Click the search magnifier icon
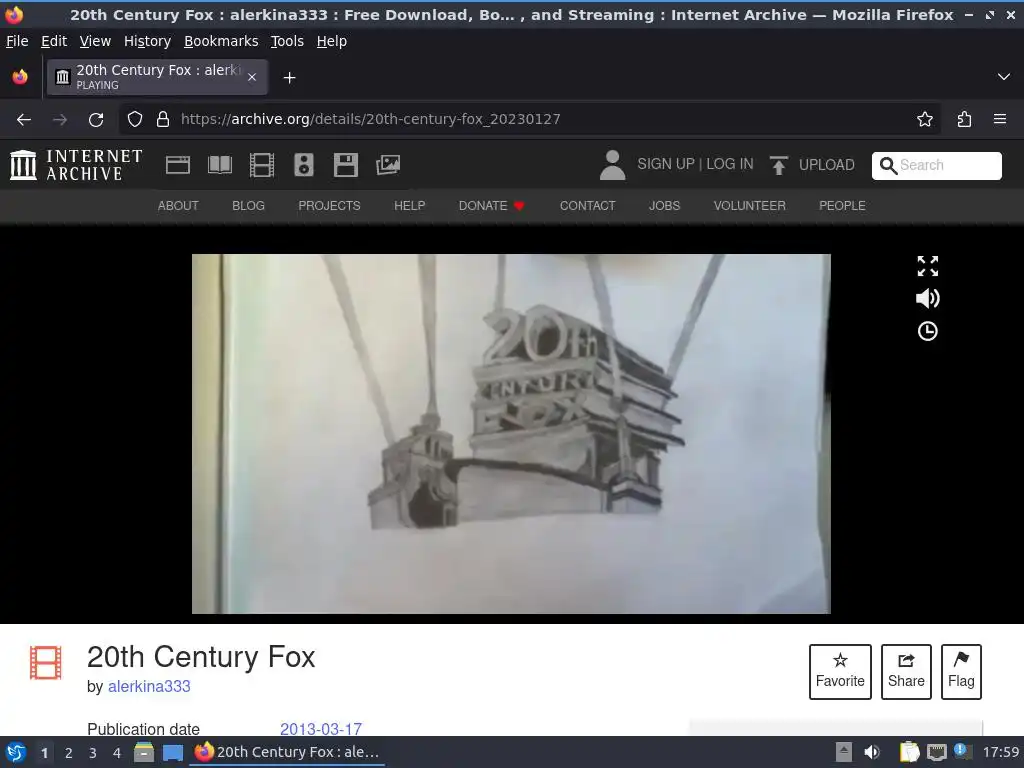The height and width of the screenshot is (768, 1024). (x=888, y=165)
